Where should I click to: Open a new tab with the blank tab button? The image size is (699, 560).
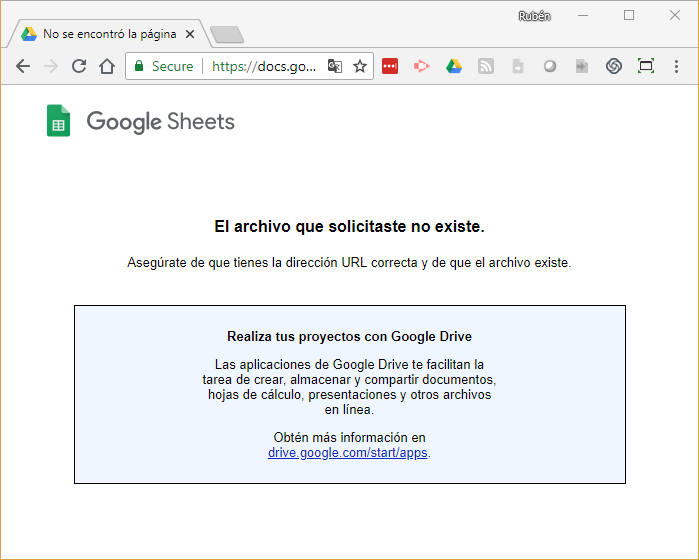click(227, 35)
